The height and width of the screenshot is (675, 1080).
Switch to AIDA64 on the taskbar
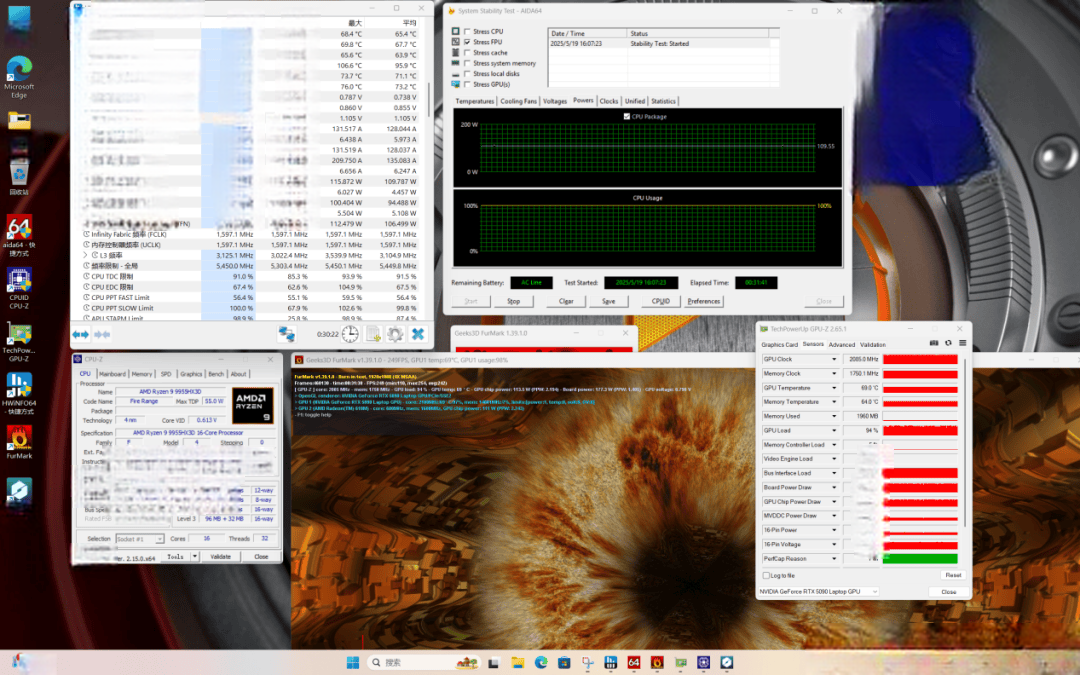coord(634,663)
